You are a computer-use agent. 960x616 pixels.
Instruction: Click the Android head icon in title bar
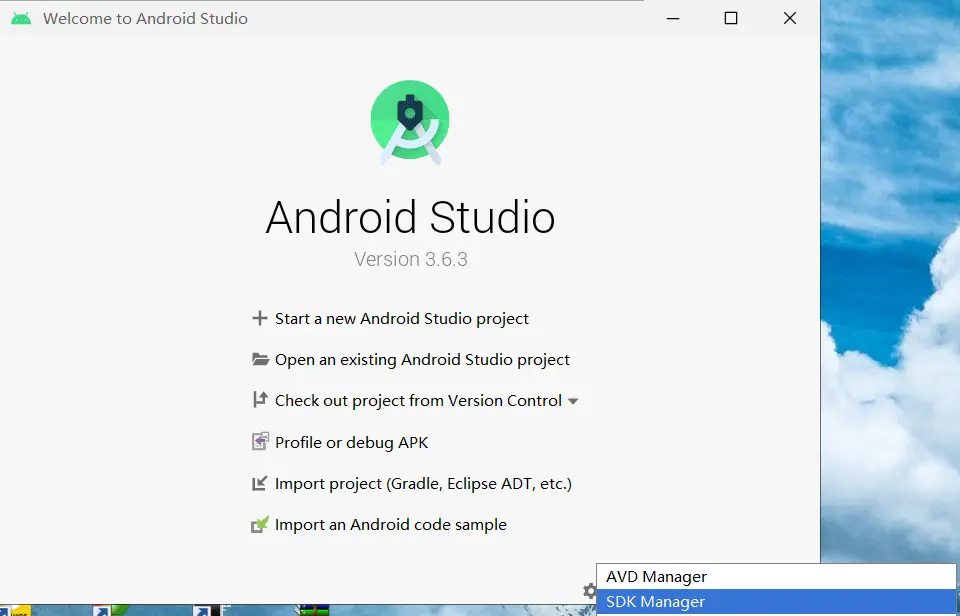point(21,18)
